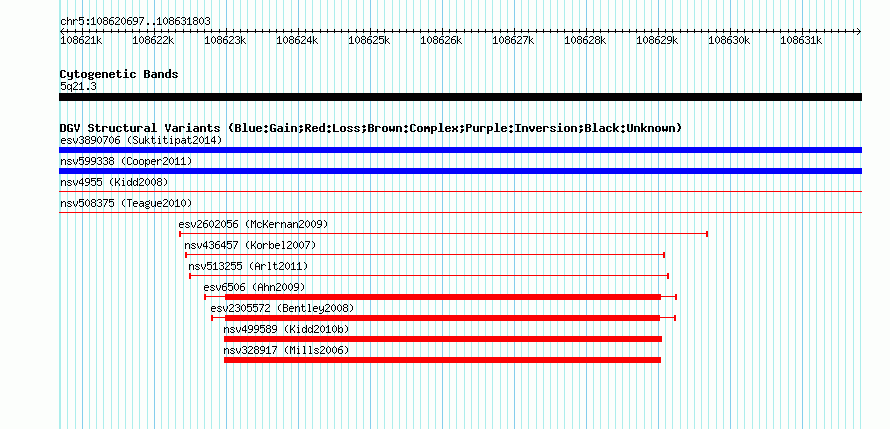Select the thick red bar under esv6506
The width and height of the screenshot is (890, 429).
pyautogui.click(x=443, y=297)
